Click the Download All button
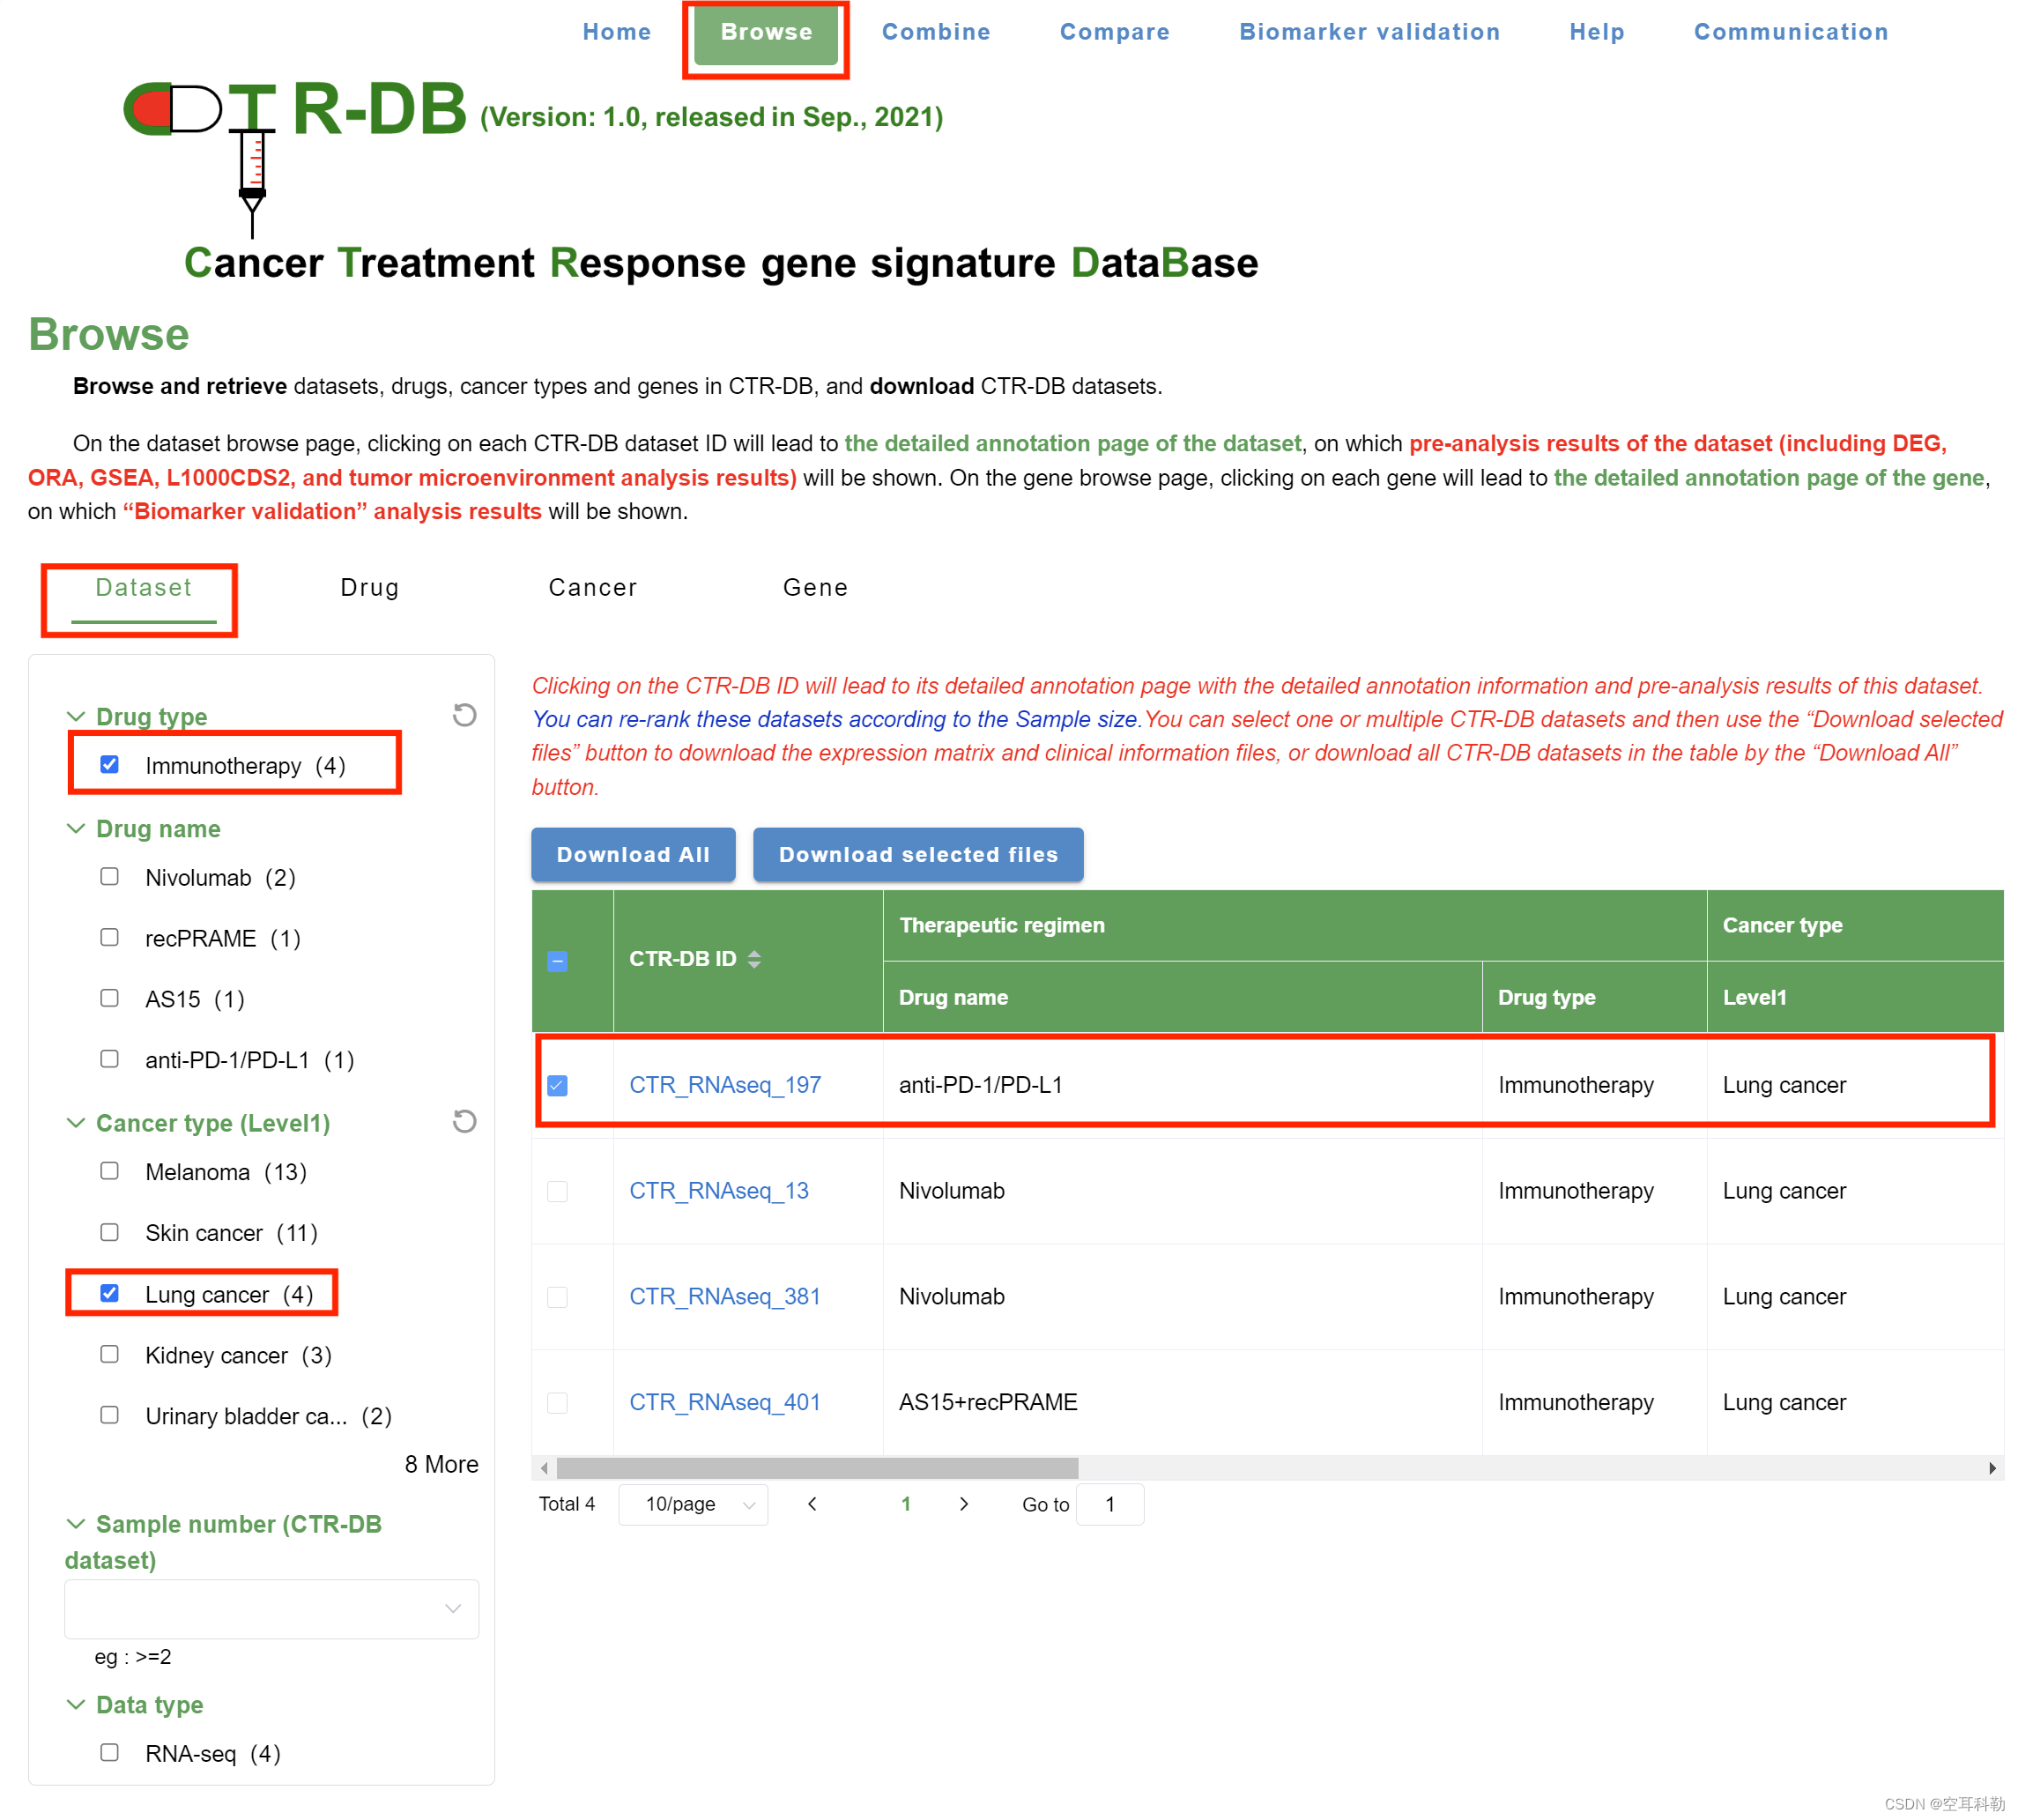The image size is (2018, 1820). tap(632, 854)
